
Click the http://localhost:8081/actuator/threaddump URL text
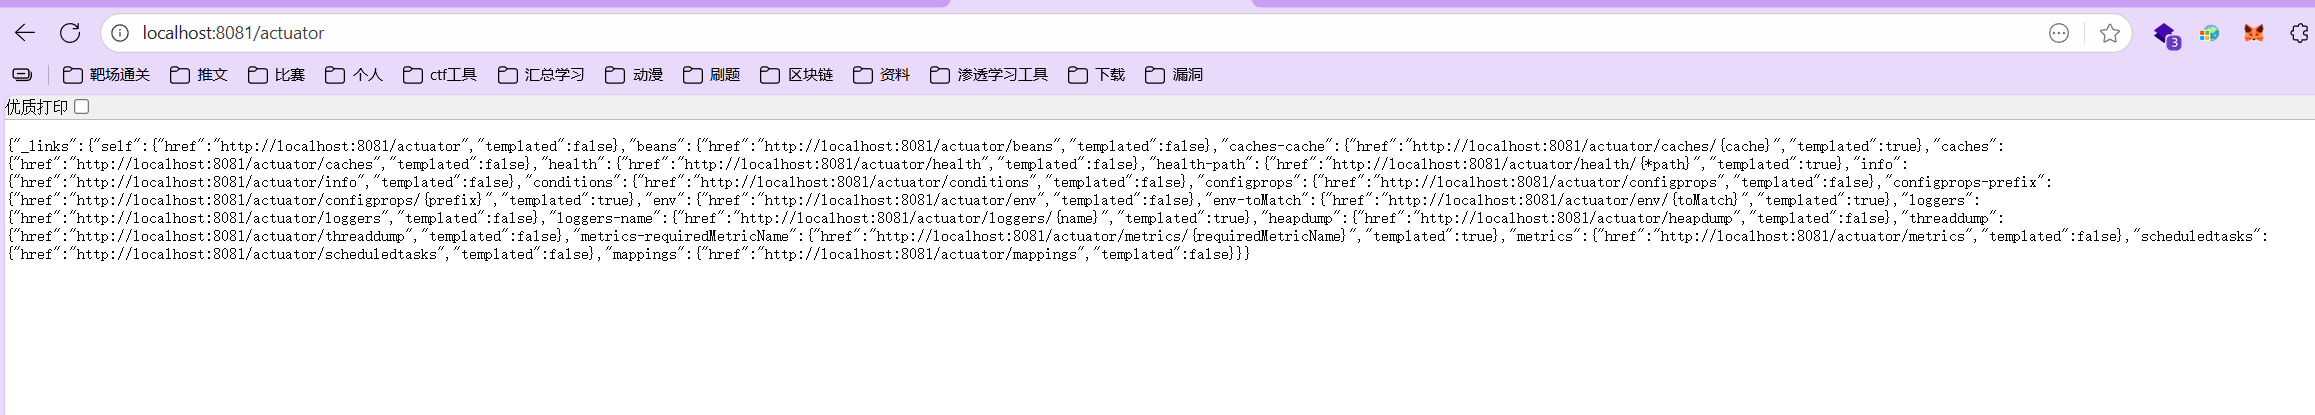pos(240,236)
